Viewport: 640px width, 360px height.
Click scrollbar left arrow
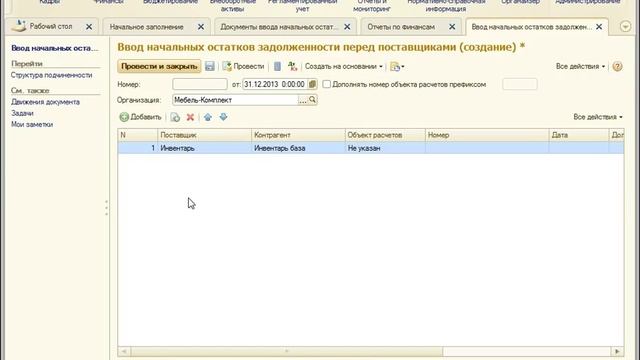tap(124, 351)
